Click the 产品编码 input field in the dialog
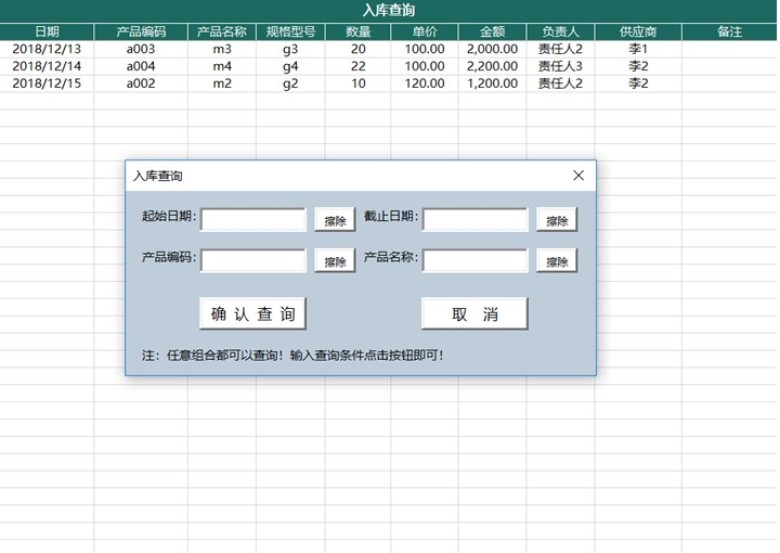Image resolution: width=780 pixels, height=553 pixels. pyautogui.click(x=253, y=261)
